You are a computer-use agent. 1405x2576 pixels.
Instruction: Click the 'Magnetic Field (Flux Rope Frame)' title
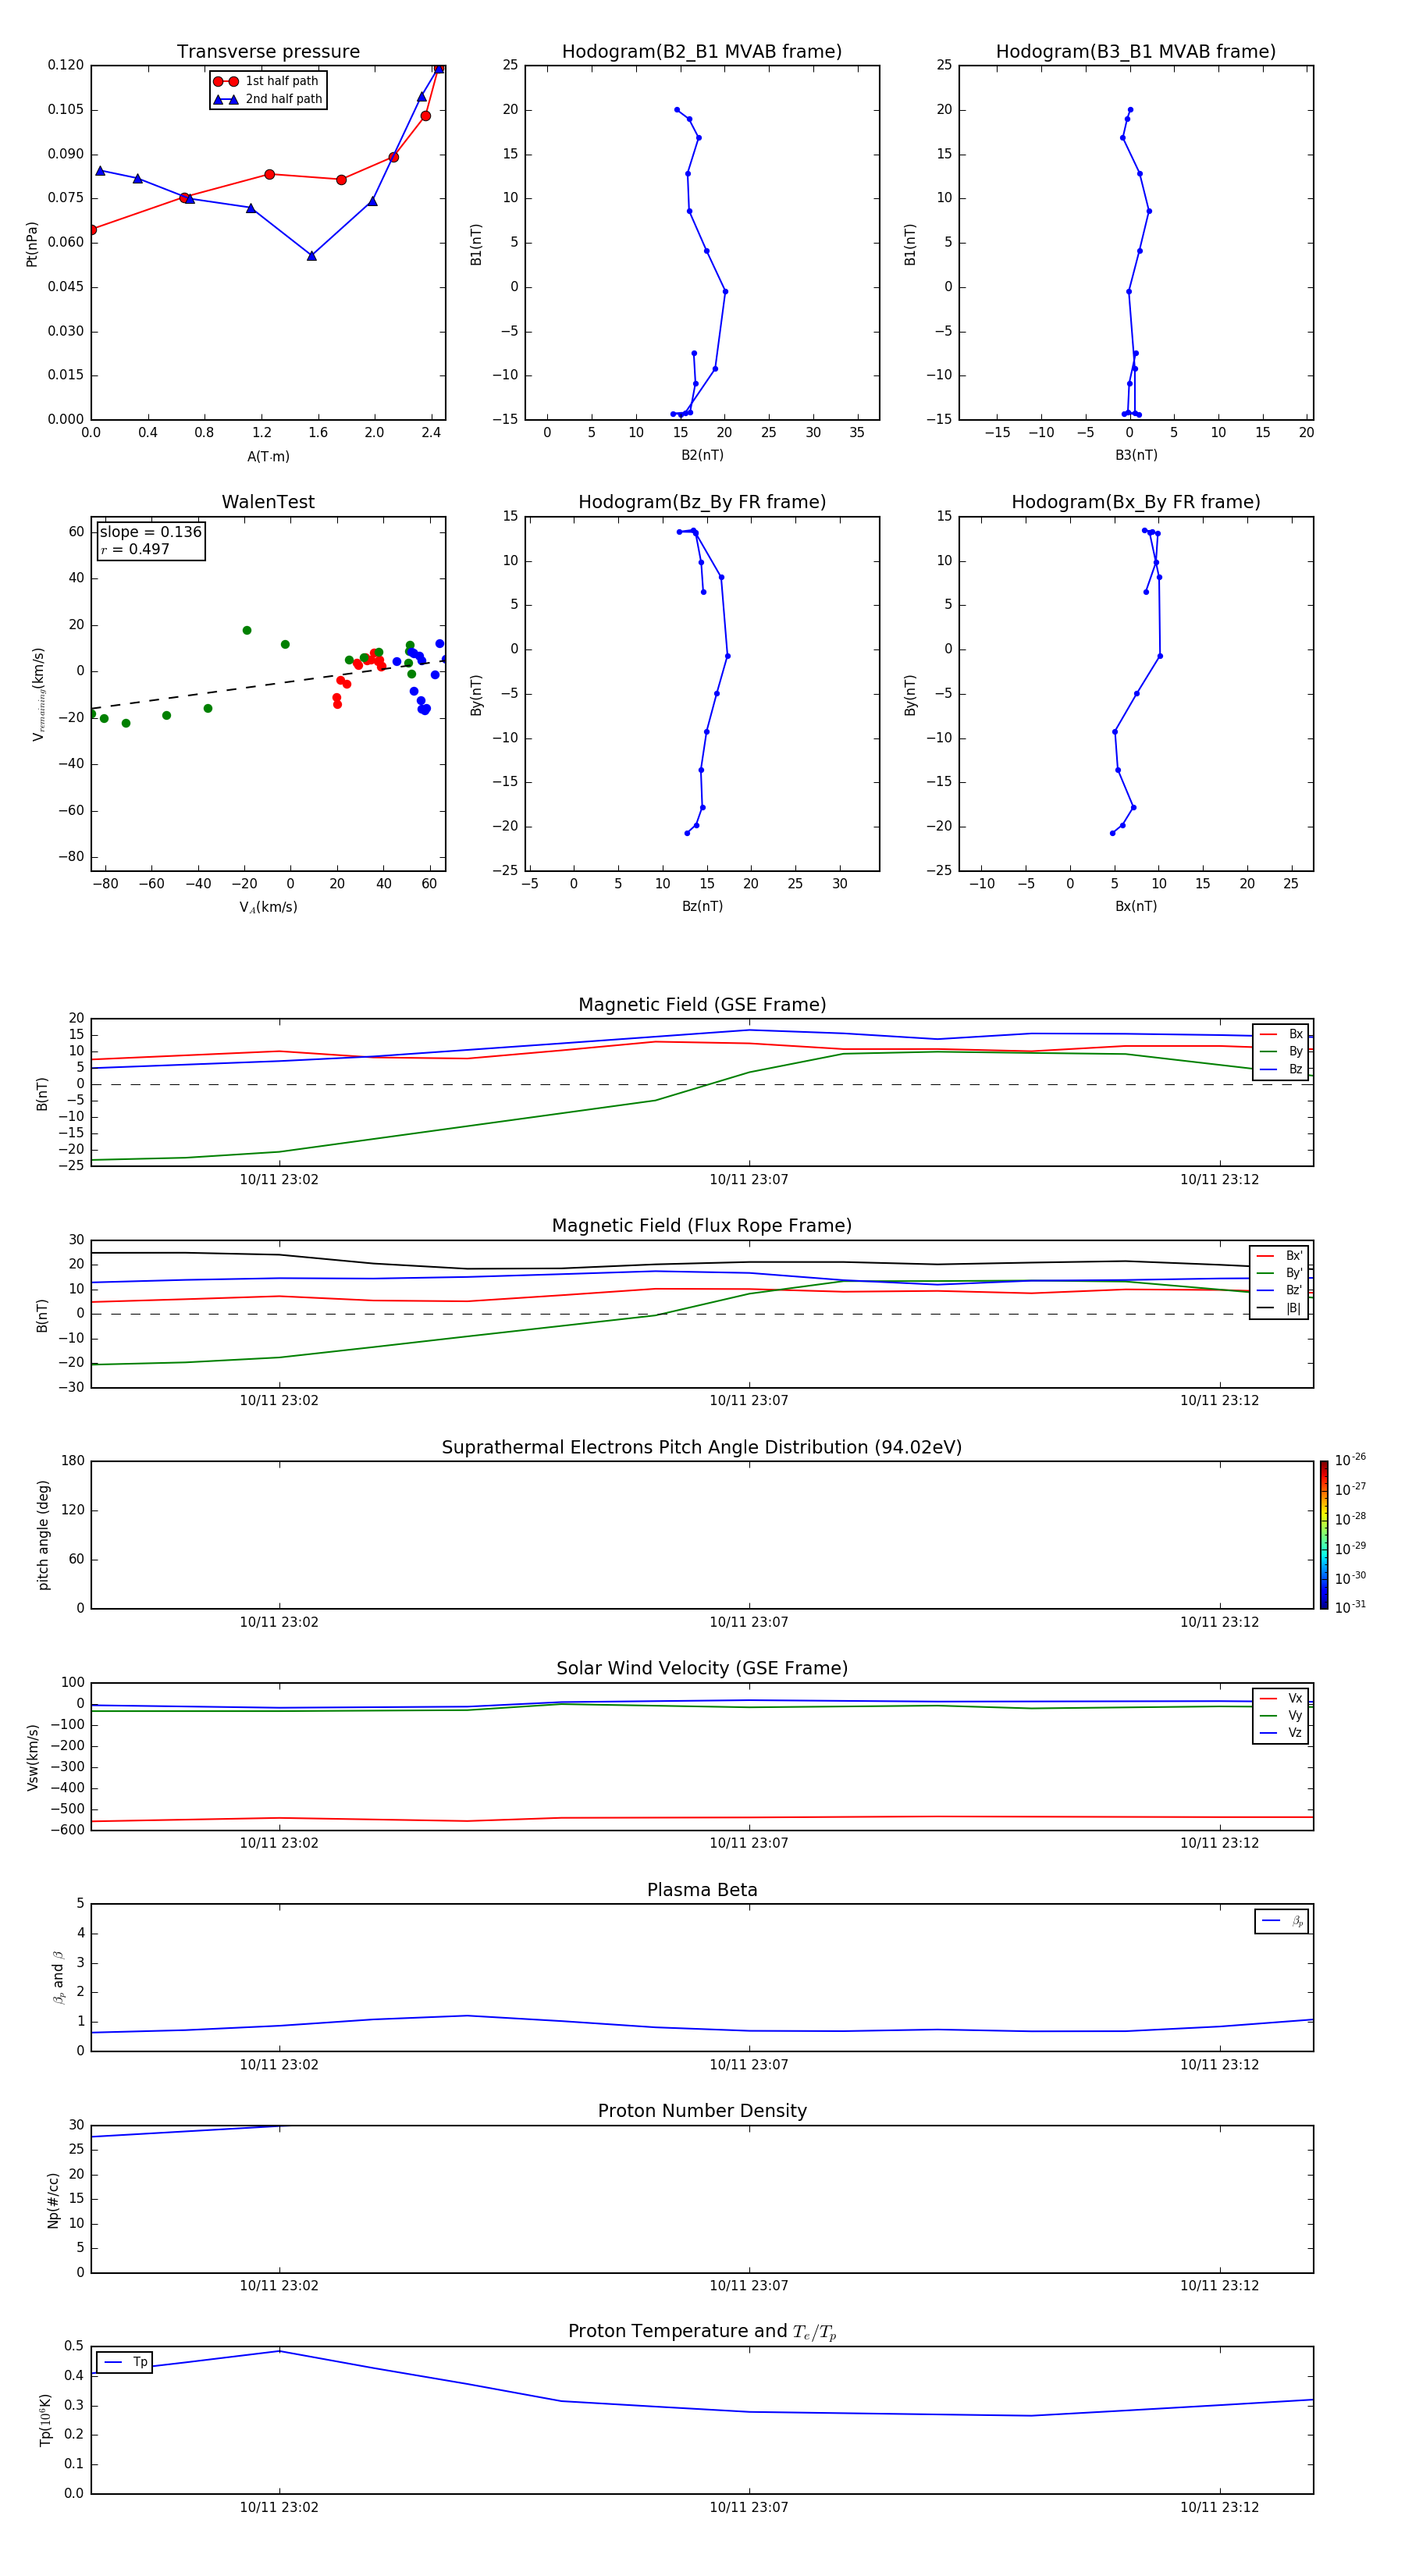(x=702, y=1226)
